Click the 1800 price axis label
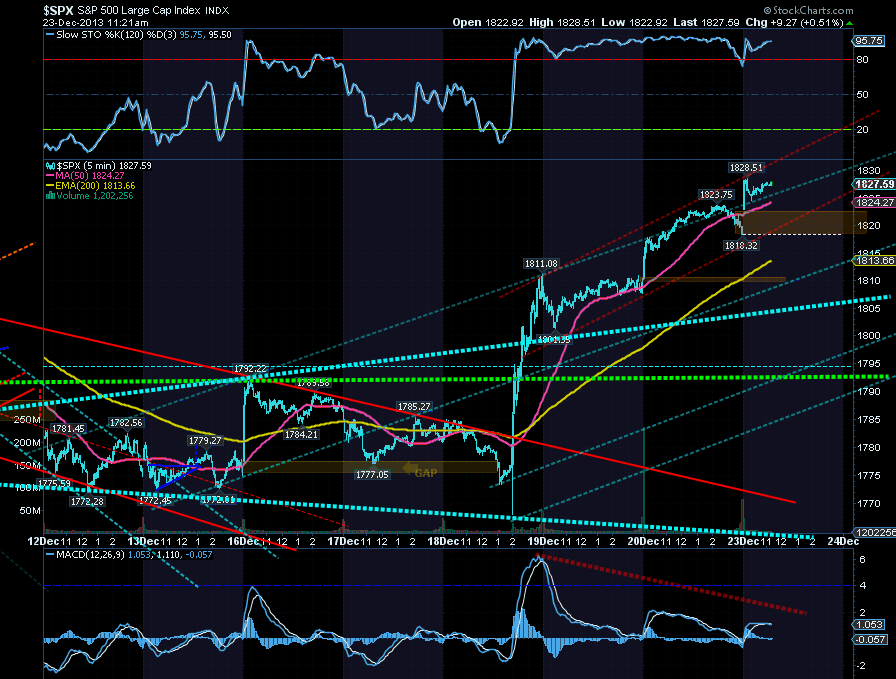The width and height of the screenshot is (896, 679). [869, 335]
